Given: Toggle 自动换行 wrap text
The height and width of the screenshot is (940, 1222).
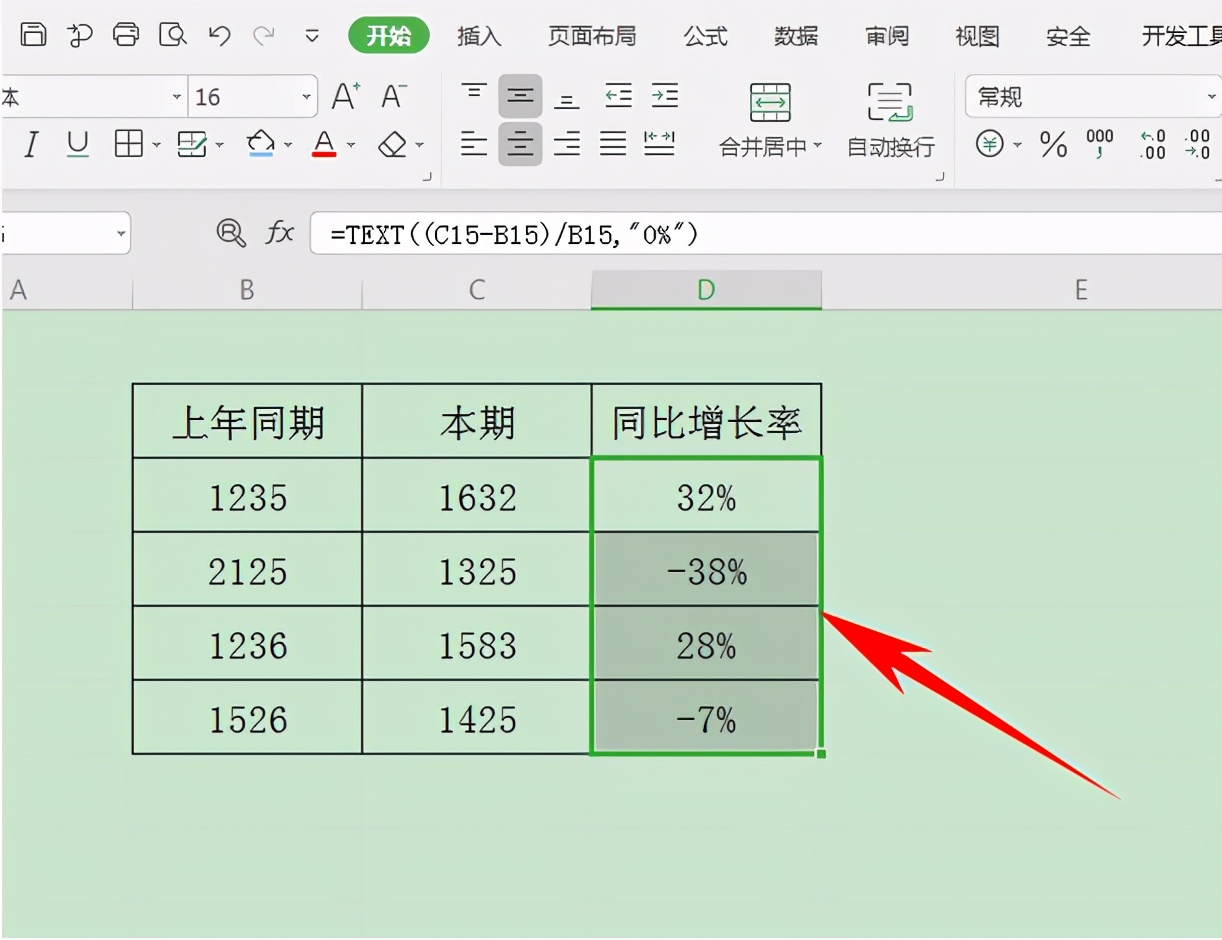Looking at the screenshot, I should (x=888, y=120).
